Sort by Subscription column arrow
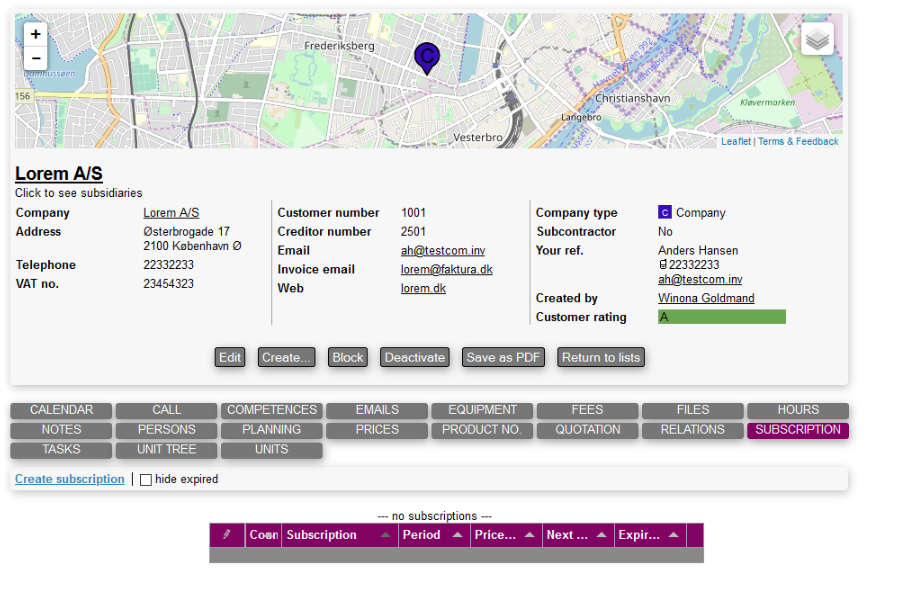Screen dimensions: 922x589 tap(385, 535)
